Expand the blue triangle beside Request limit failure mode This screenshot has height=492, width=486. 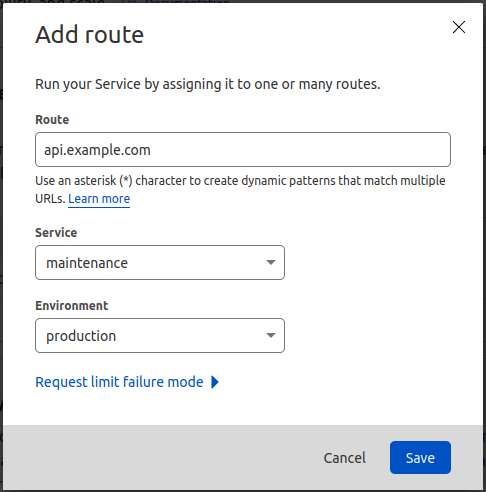[x=215, y=382]
